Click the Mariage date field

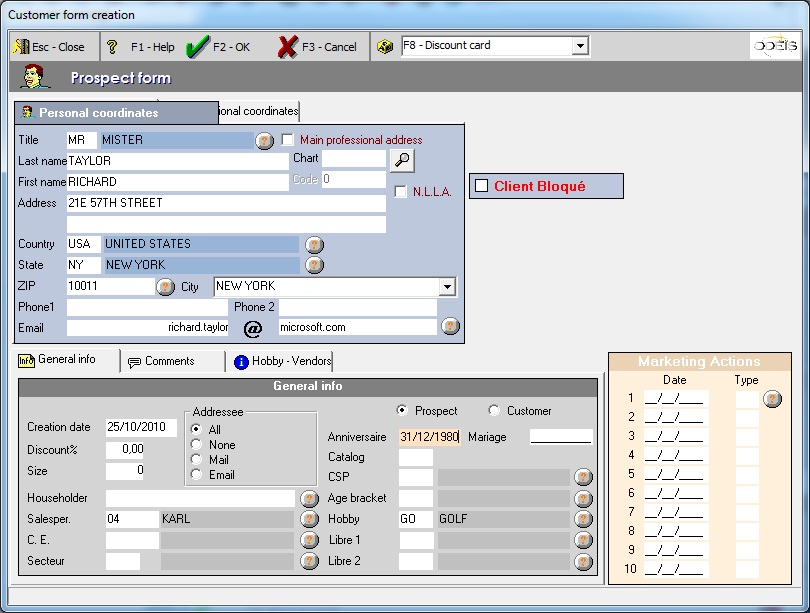tap(561, 436)
